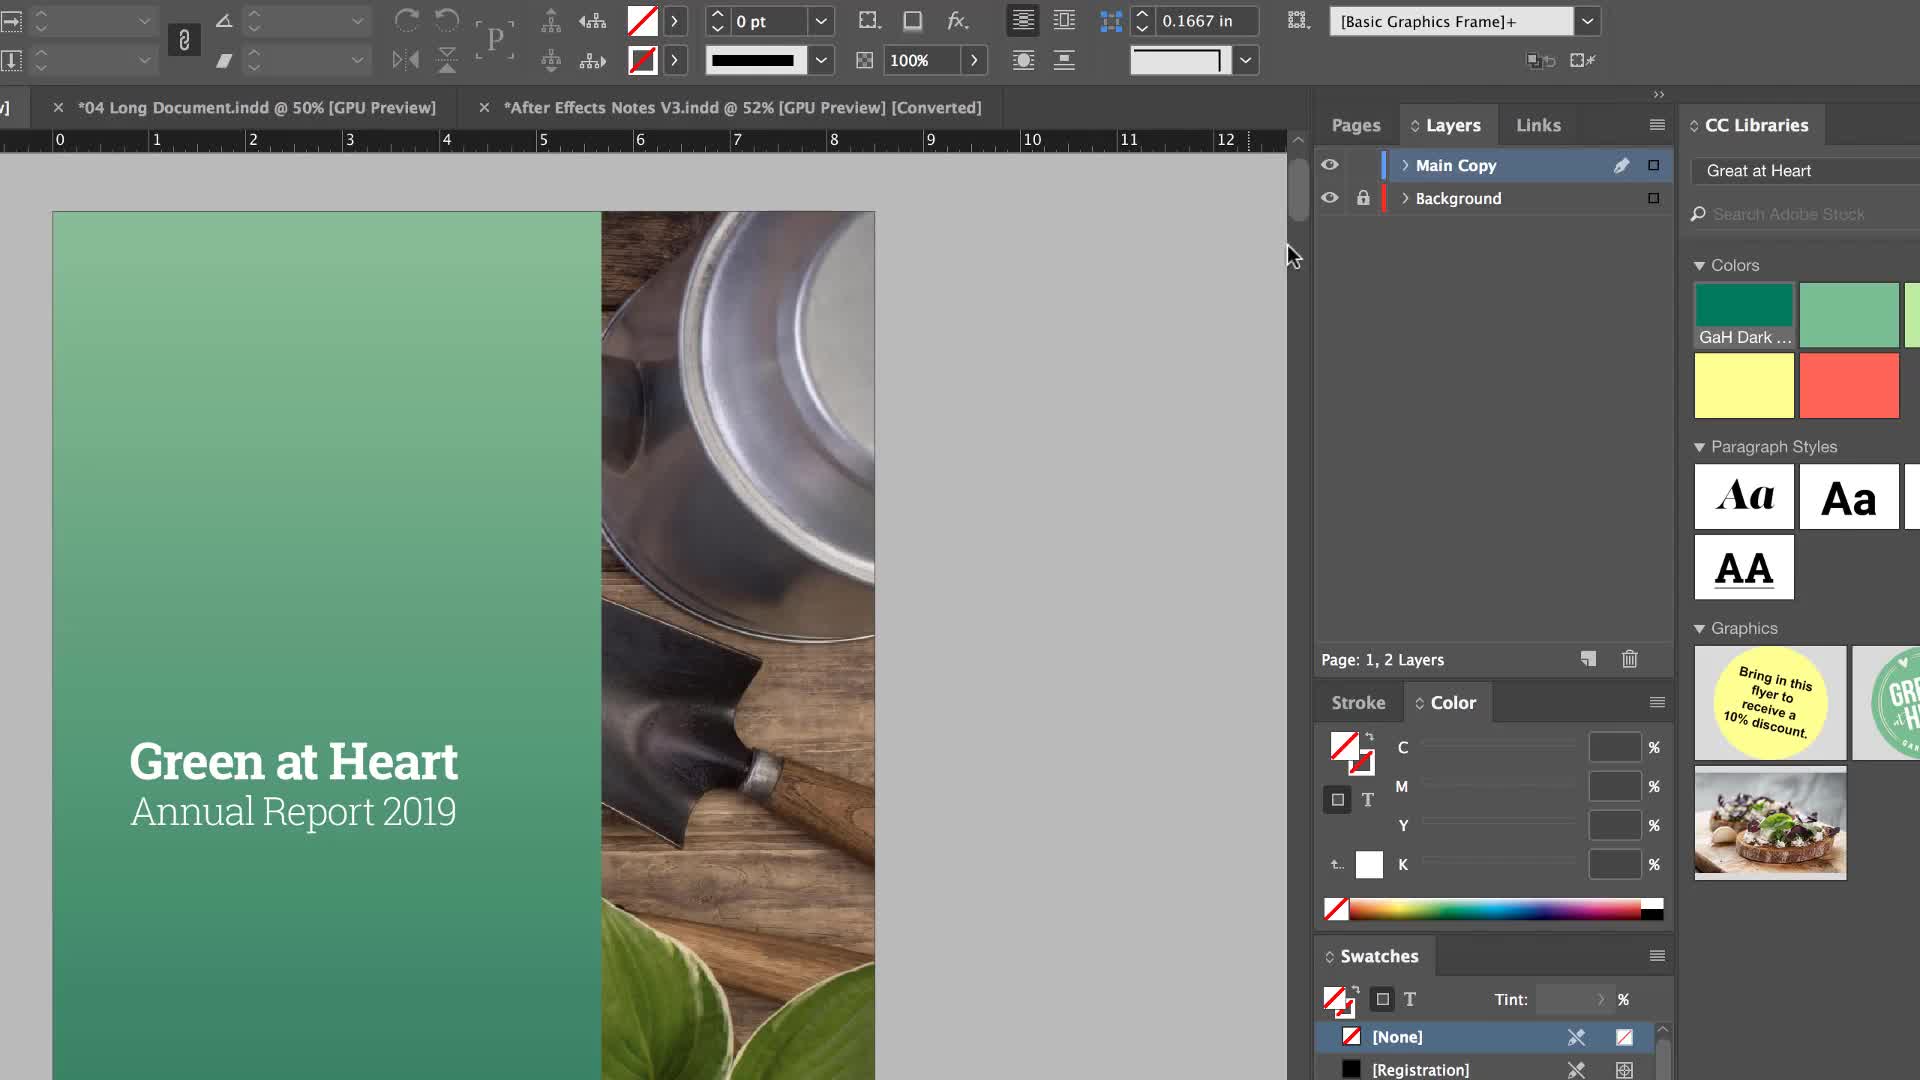Viewport: 1920px width, 1080px height.
Task: Switch to the Pages tab
Action: click(x=1356, y=125)
